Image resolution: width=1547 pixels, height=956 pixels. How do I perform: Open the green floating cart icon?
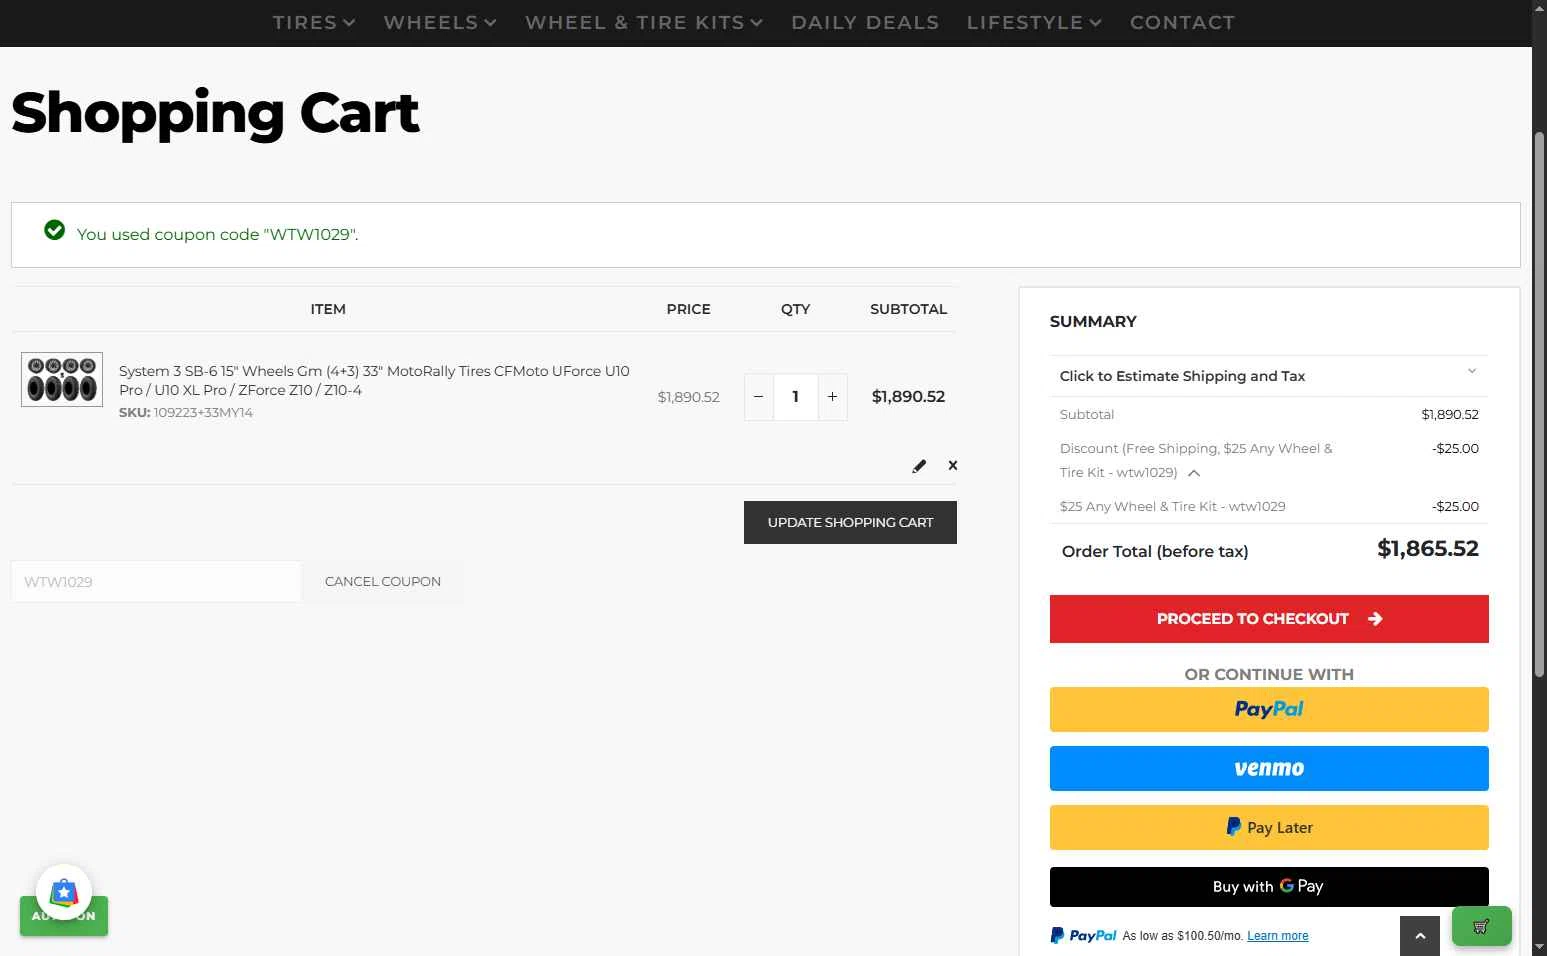[1481, 926]
